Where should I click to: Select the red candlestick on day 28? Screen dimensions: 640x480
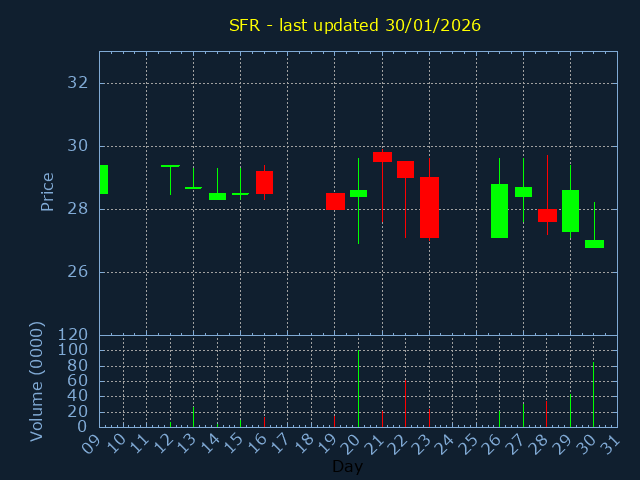pos(547,215)
